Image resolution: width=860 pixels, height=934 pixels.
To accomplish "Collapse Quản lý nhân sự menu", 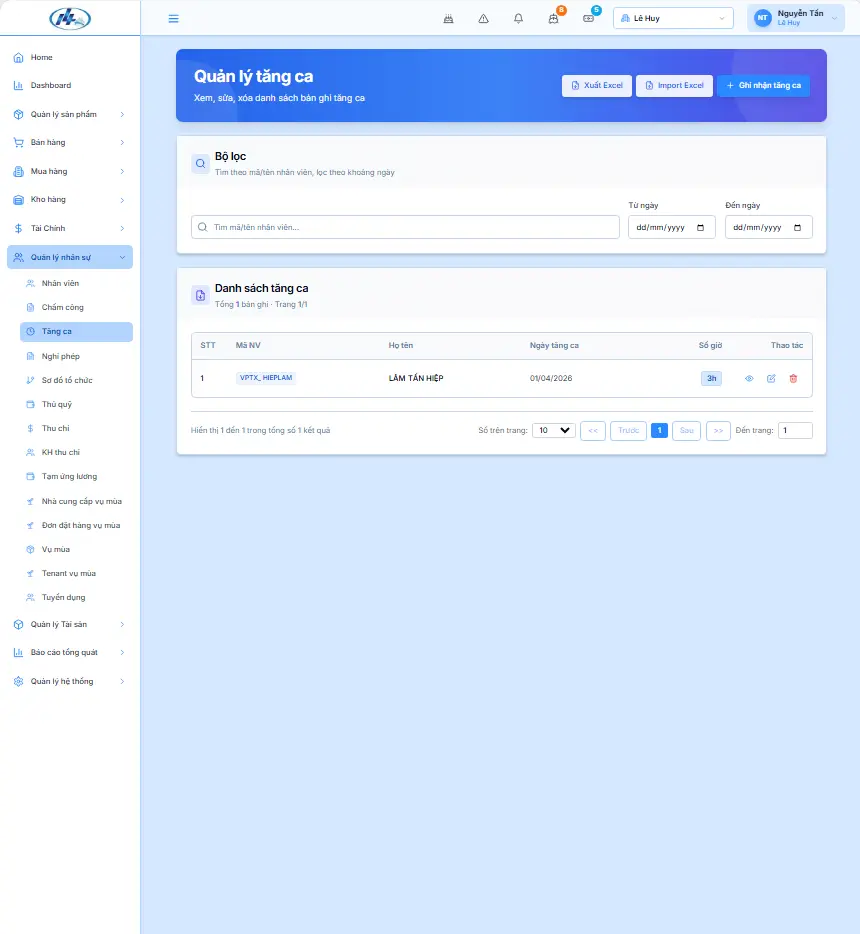I will tap(70, 257).
